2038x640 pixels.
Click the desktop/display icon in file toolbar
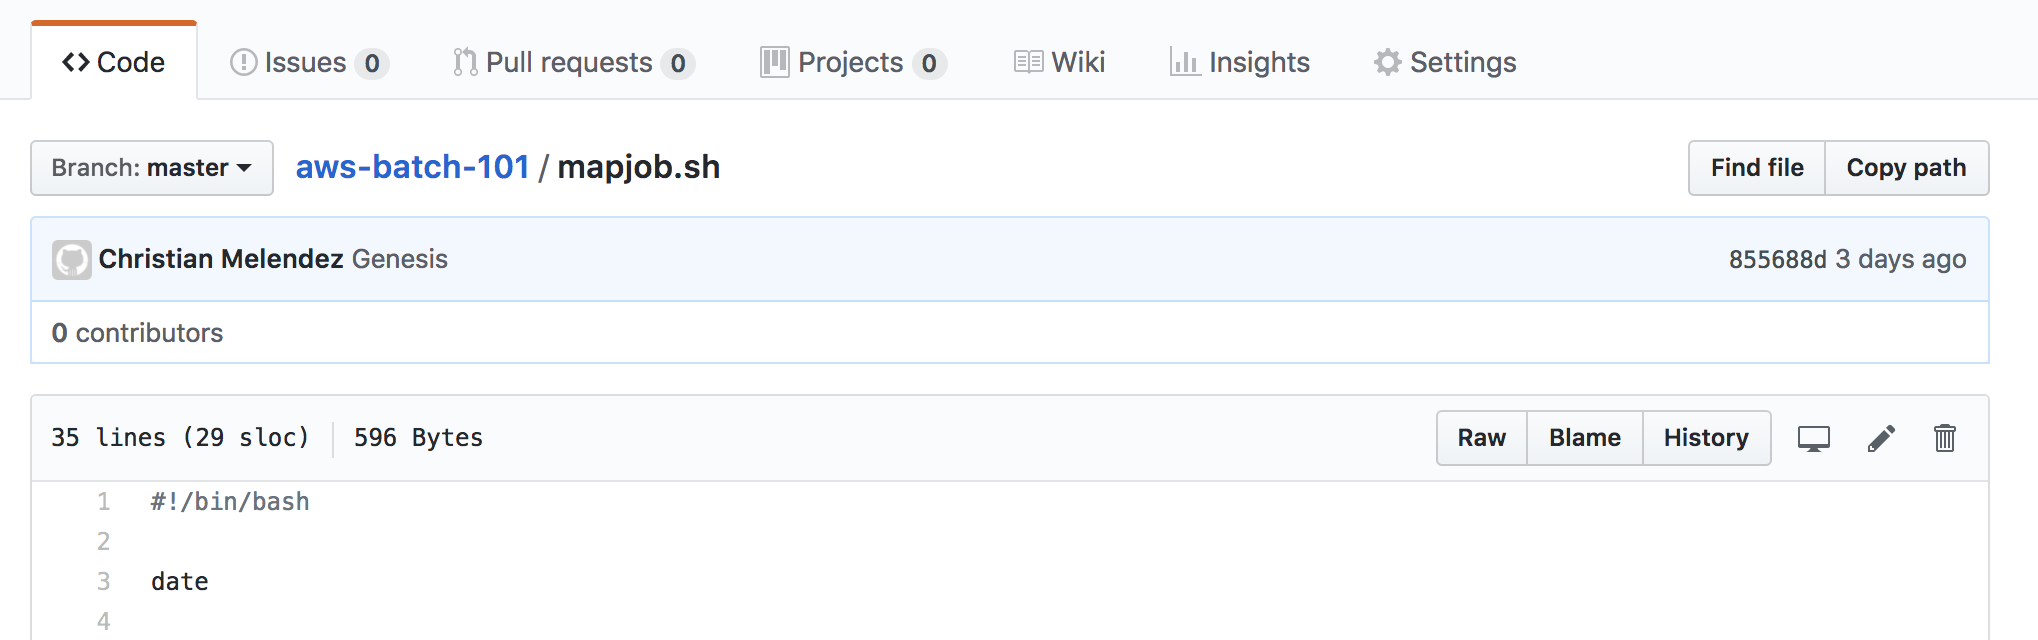point(1813,438)
